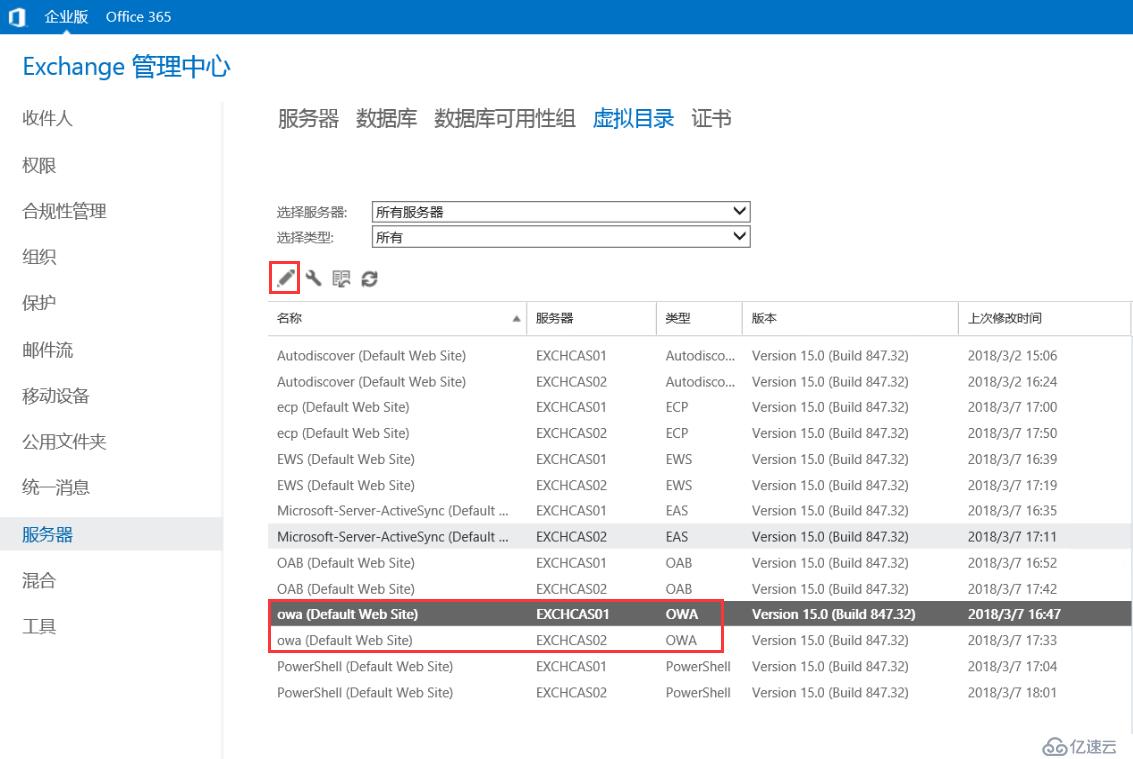Image resolution: width=1133 pixels, height=759 pixels.
Task: Open 移动设备 in the sidebar
Action: [x=56, y=395]
